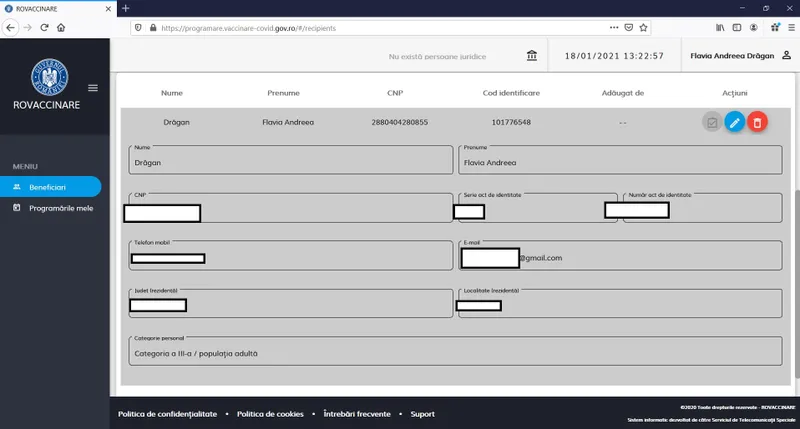Reload the page in browser
Screen dimensions: 800x429
click(45, 28)
